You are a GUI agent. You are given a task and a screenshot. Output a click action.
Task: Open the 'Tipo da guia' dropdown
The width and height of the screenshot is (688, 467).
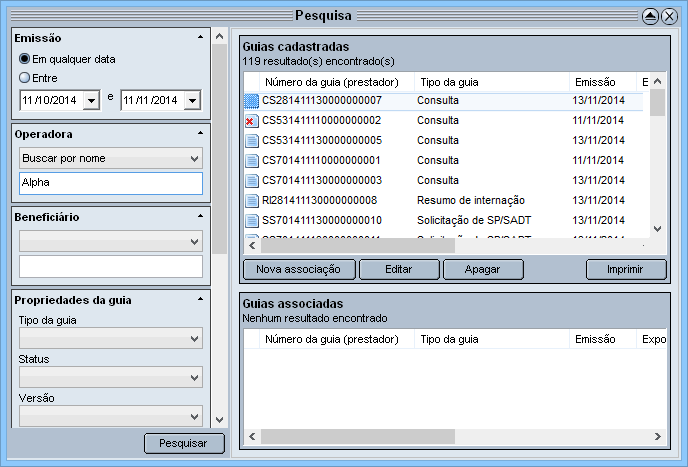(110, 339)
